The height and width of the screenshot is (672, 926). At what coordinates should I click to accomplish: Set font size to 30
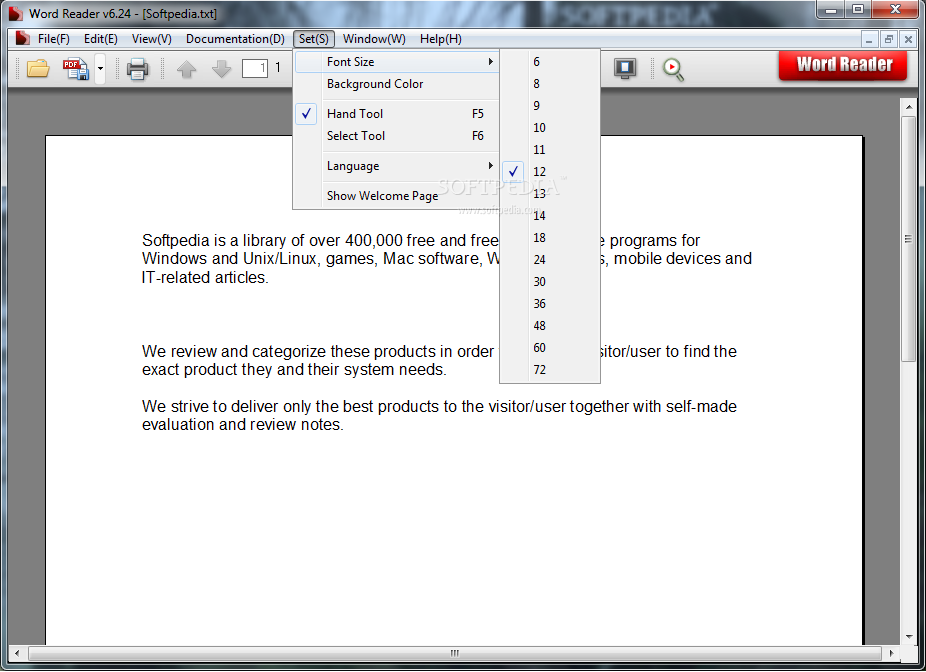550,282
